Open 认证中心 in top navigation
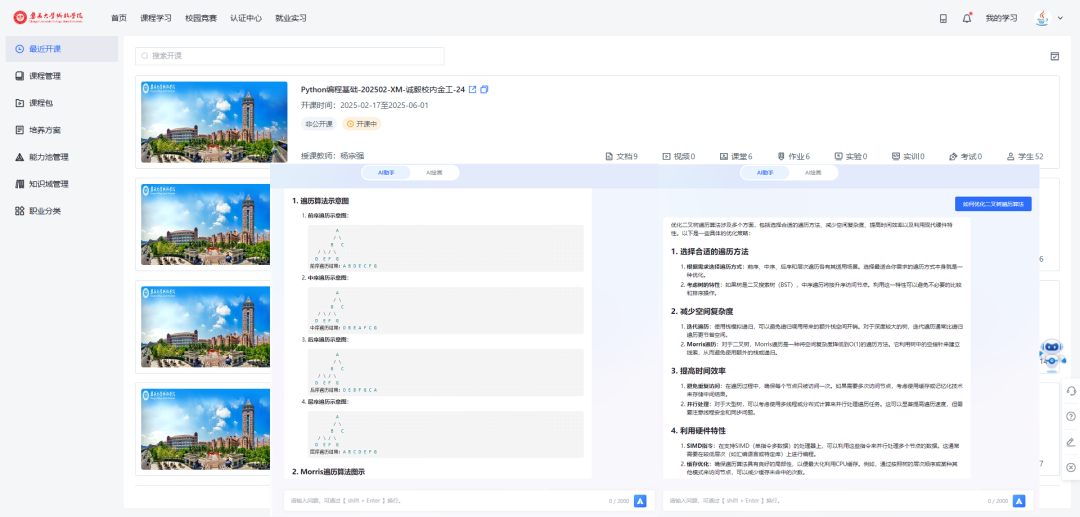The height and width of the screenshot is (517, 1080). pos(246,19)
